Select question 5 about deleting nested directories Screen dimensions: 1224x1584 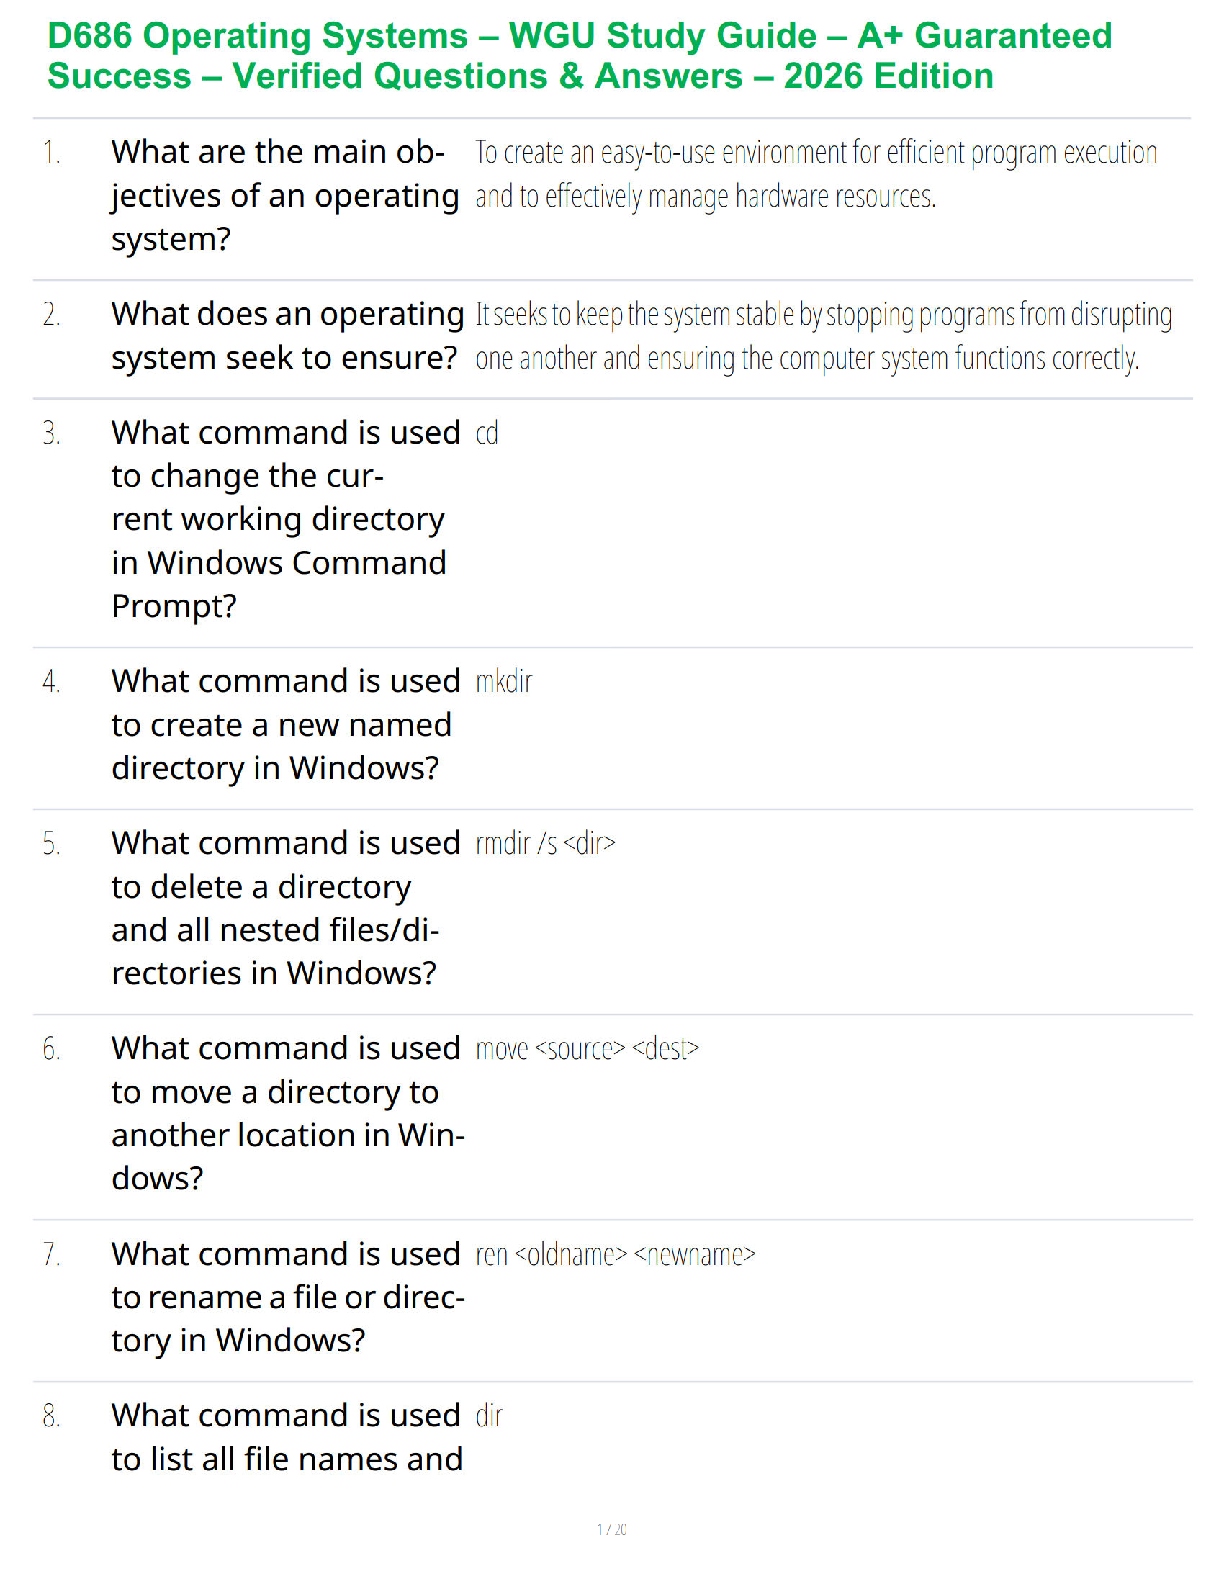[286, 908]
